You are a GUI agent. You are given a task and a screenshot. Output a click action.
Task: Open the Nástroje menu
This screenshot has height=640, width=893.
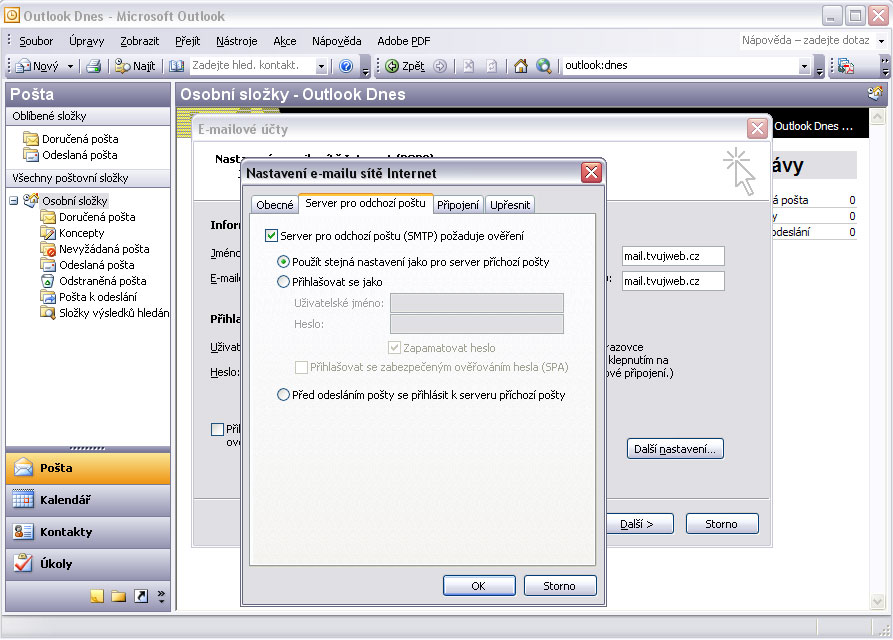coord(236,41)
